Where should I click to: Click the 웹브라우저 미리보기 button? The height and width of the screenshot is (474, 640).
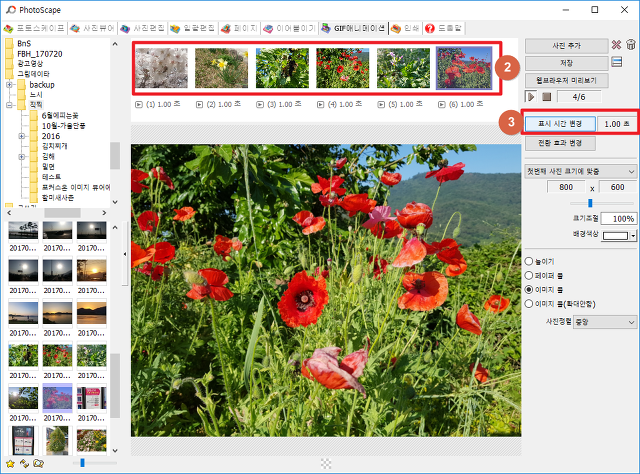point(566,80)
